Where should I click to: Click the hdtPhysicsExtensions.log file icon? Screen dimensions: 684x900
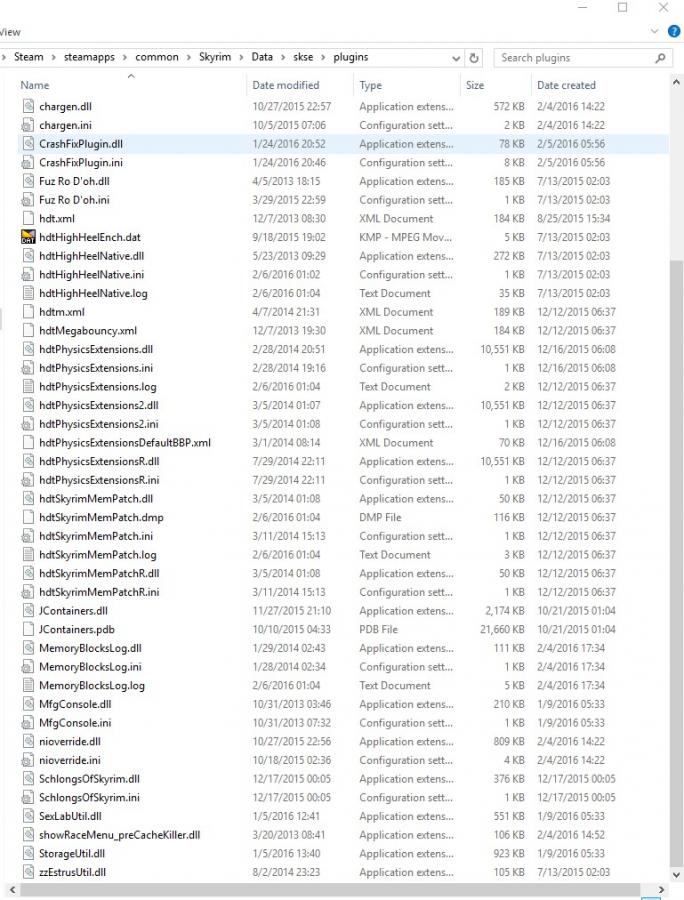pyautogui.click(x=28, y=386)
